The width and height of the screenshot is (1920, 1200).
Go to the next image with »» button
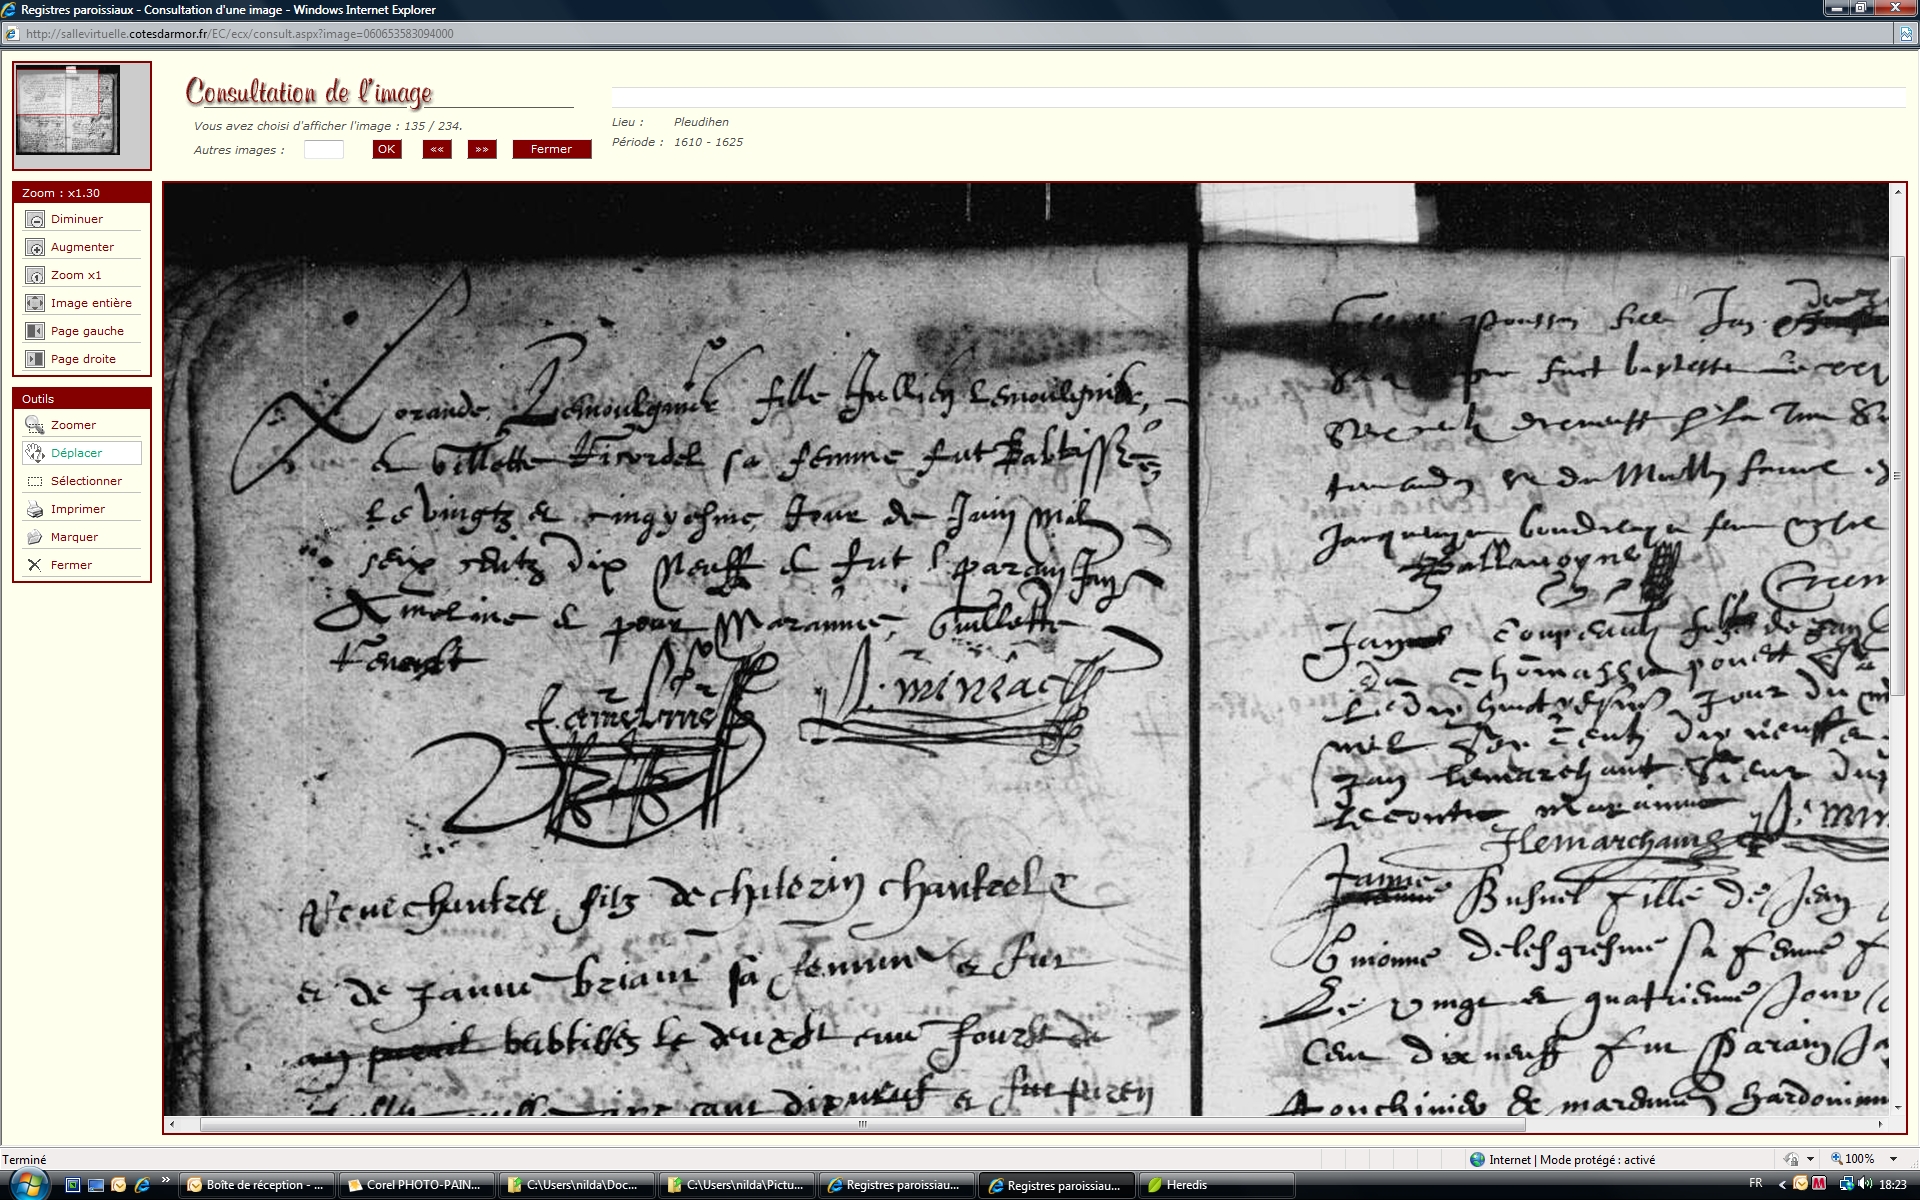coord(482,149)
